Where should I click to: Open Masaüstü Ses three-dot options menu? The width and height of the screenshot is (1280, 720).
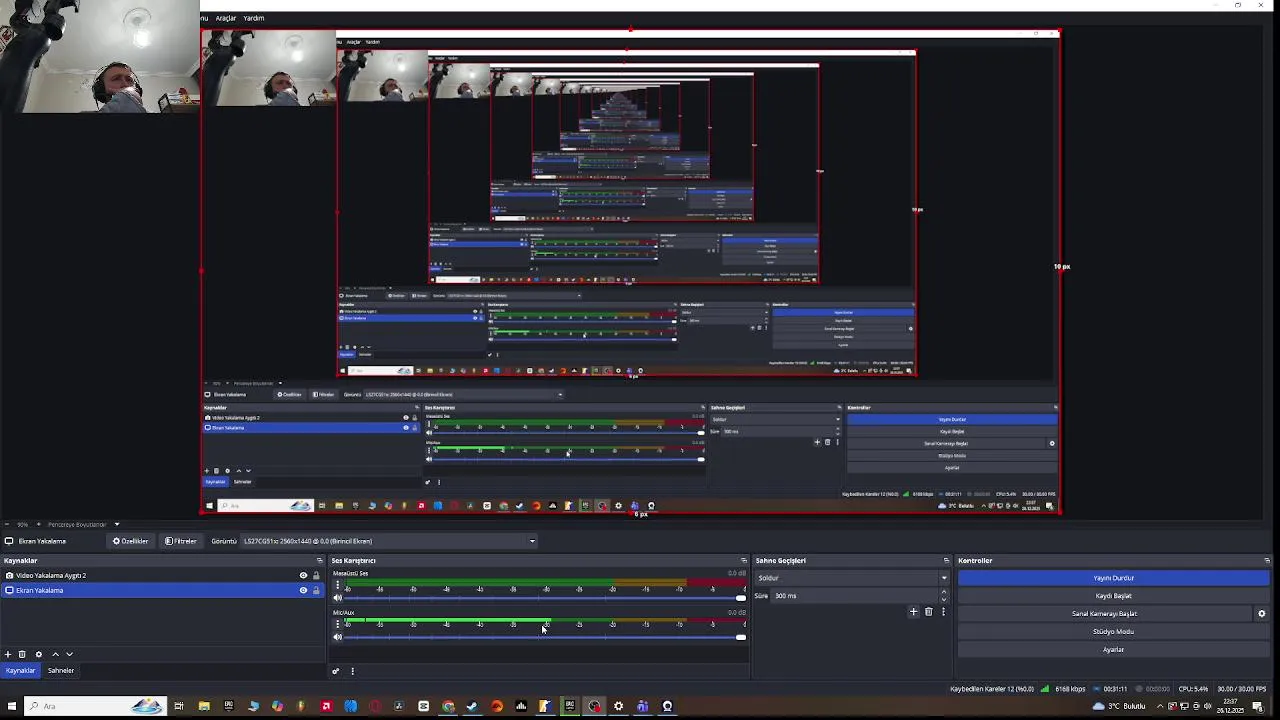pyautogui.click(x=337, y=585)
